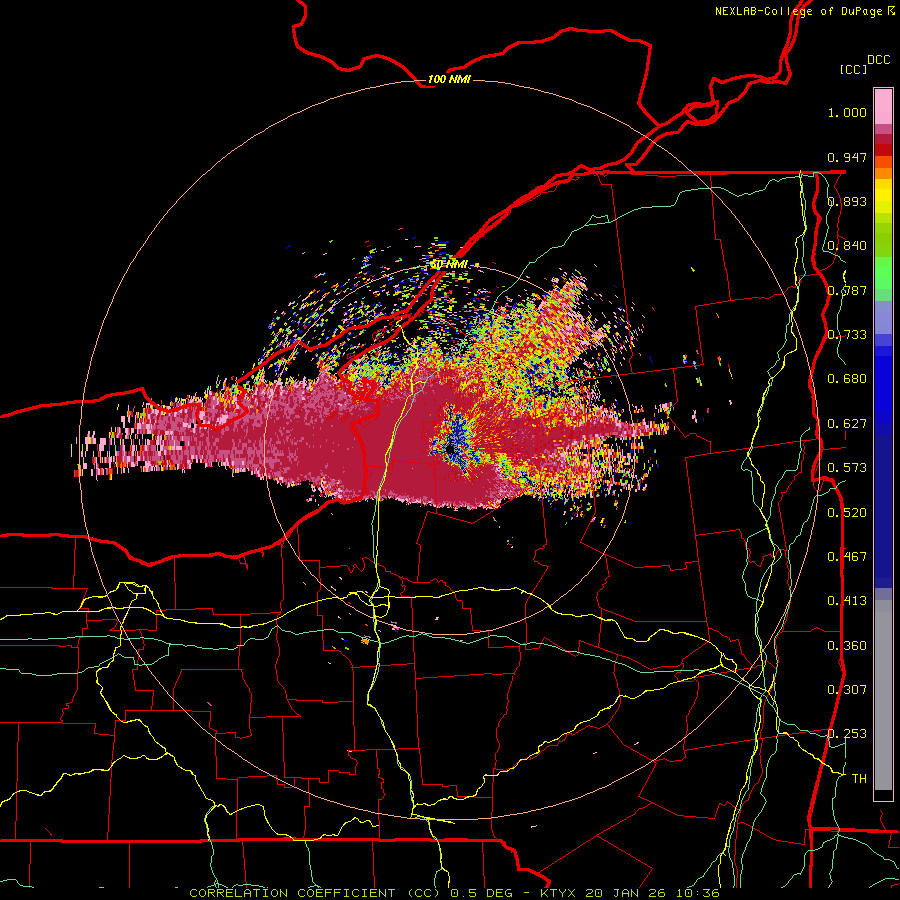Screen dimensions: 900x900
Task: Click the 0.520 colorbar value
Action: click(847, 513)
